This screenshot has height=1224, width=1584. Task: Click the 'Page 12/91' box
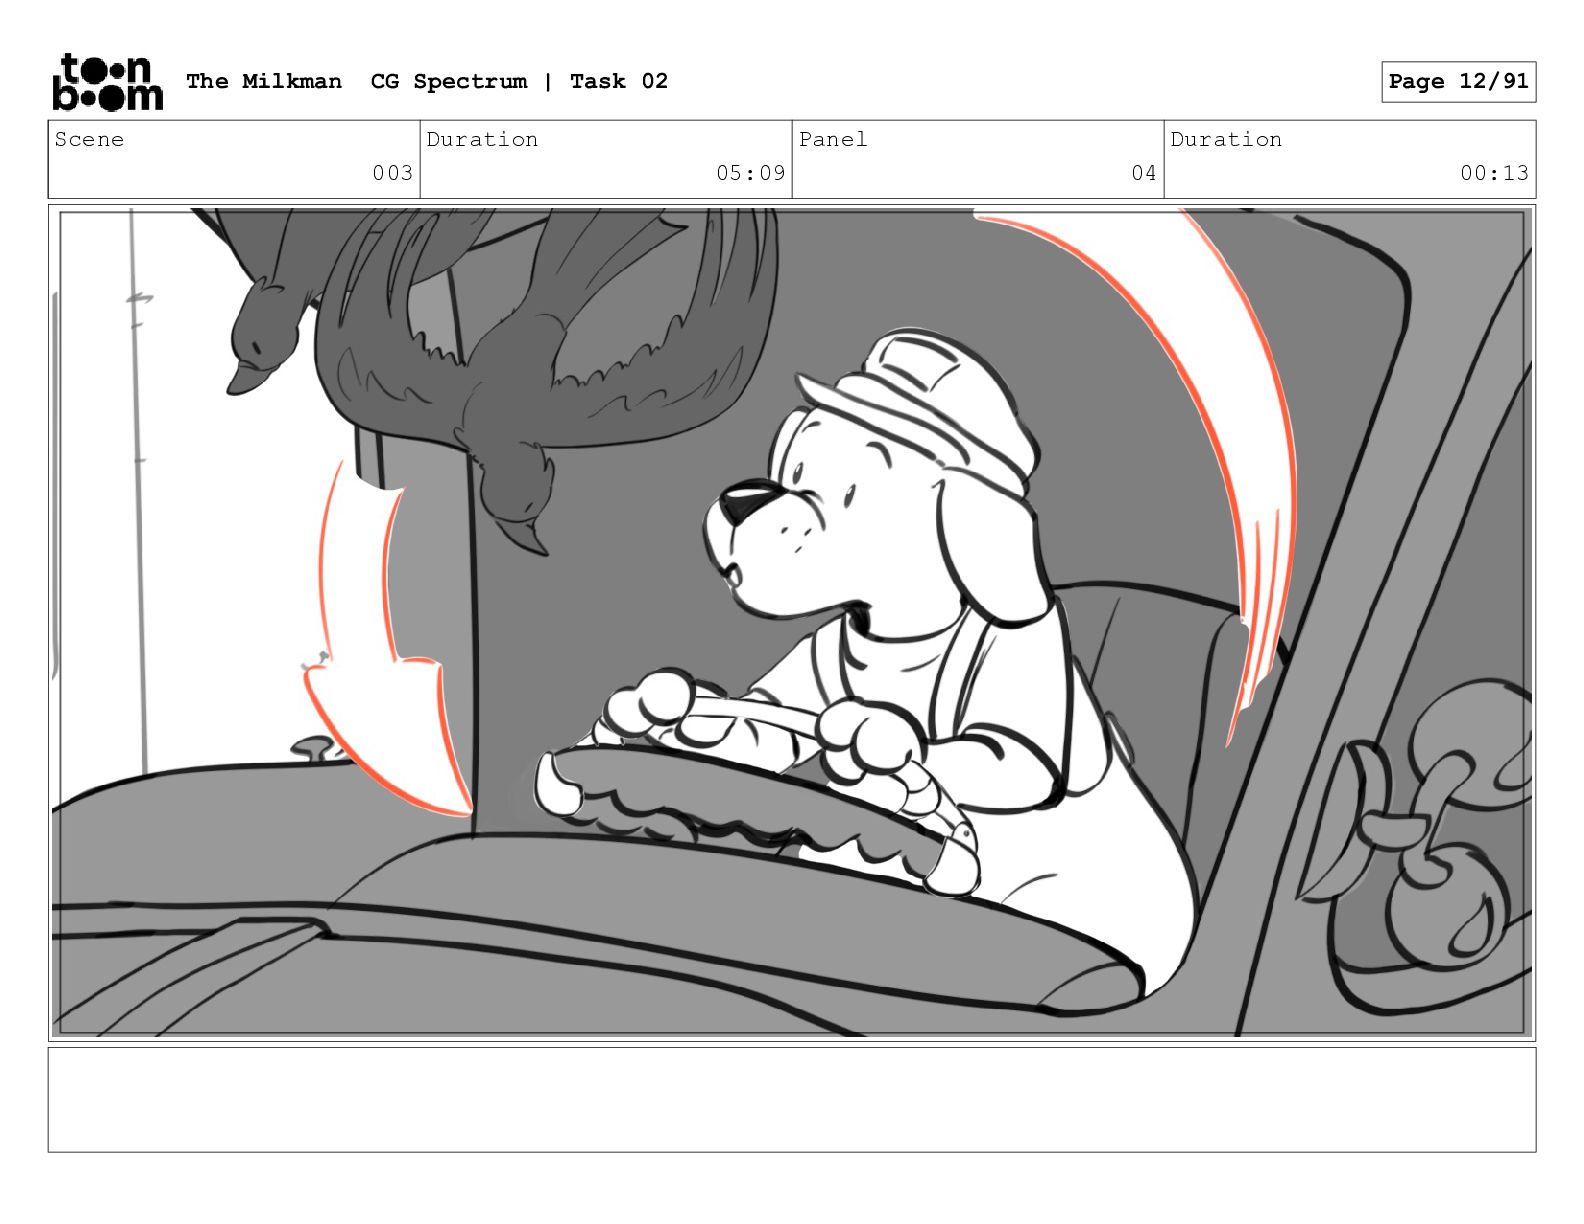[x=1458, y=82]
